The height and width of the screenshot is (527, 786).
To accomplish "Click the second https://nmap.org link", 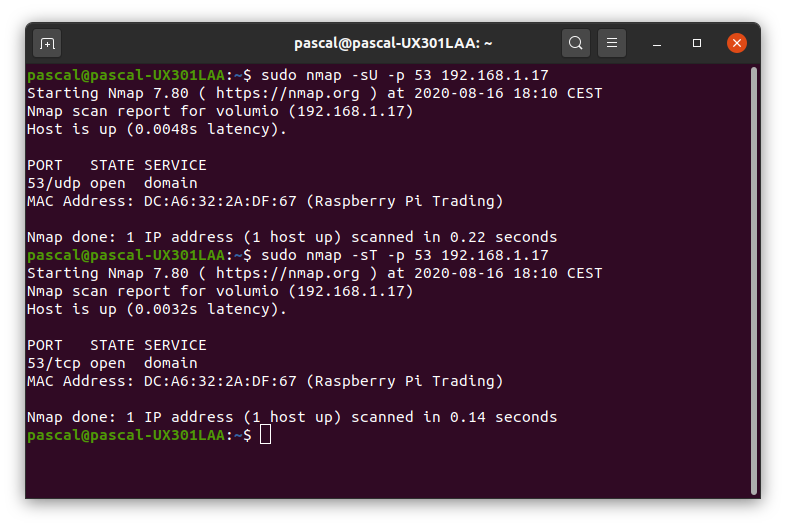I will coord(288,273).
